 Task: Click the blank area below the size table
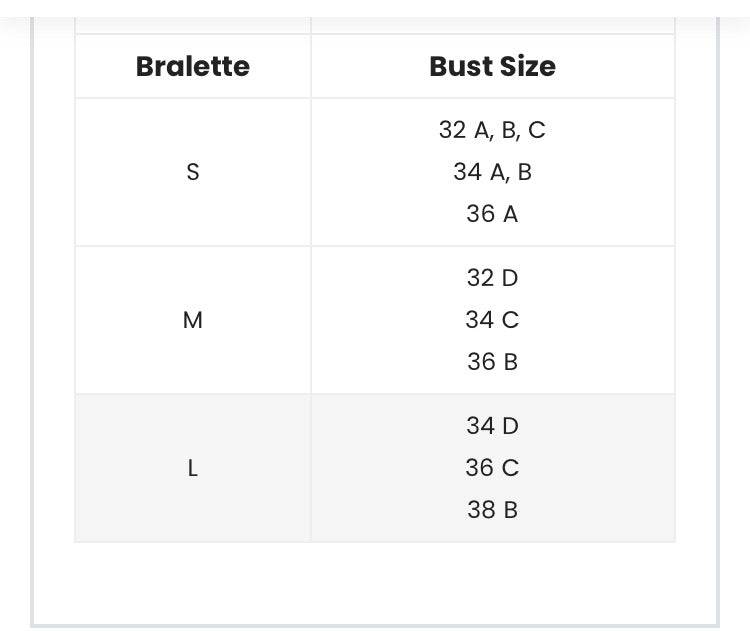(375, 580)
